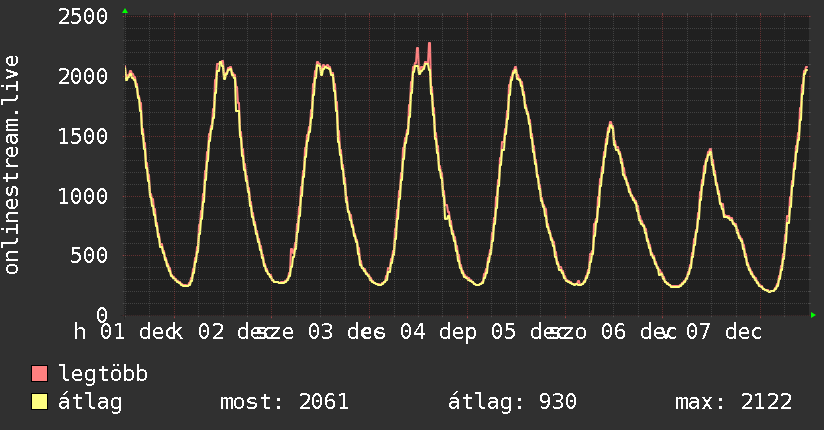Image resolution: width=824 pixels, height=430 pixels.
Task: Click the 'most: 2061' current value
Action: point(284,402)
